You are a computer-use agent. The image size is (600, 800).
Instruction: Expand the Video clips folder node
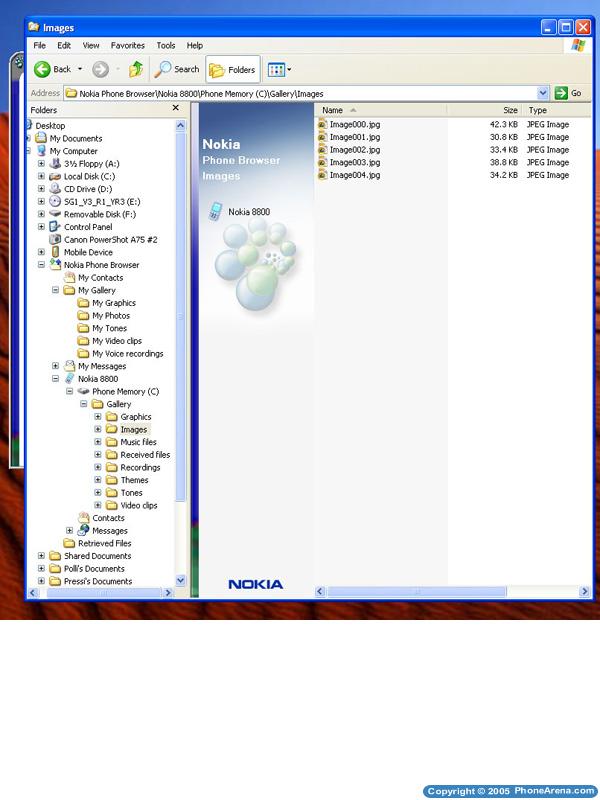coord(98,505)
